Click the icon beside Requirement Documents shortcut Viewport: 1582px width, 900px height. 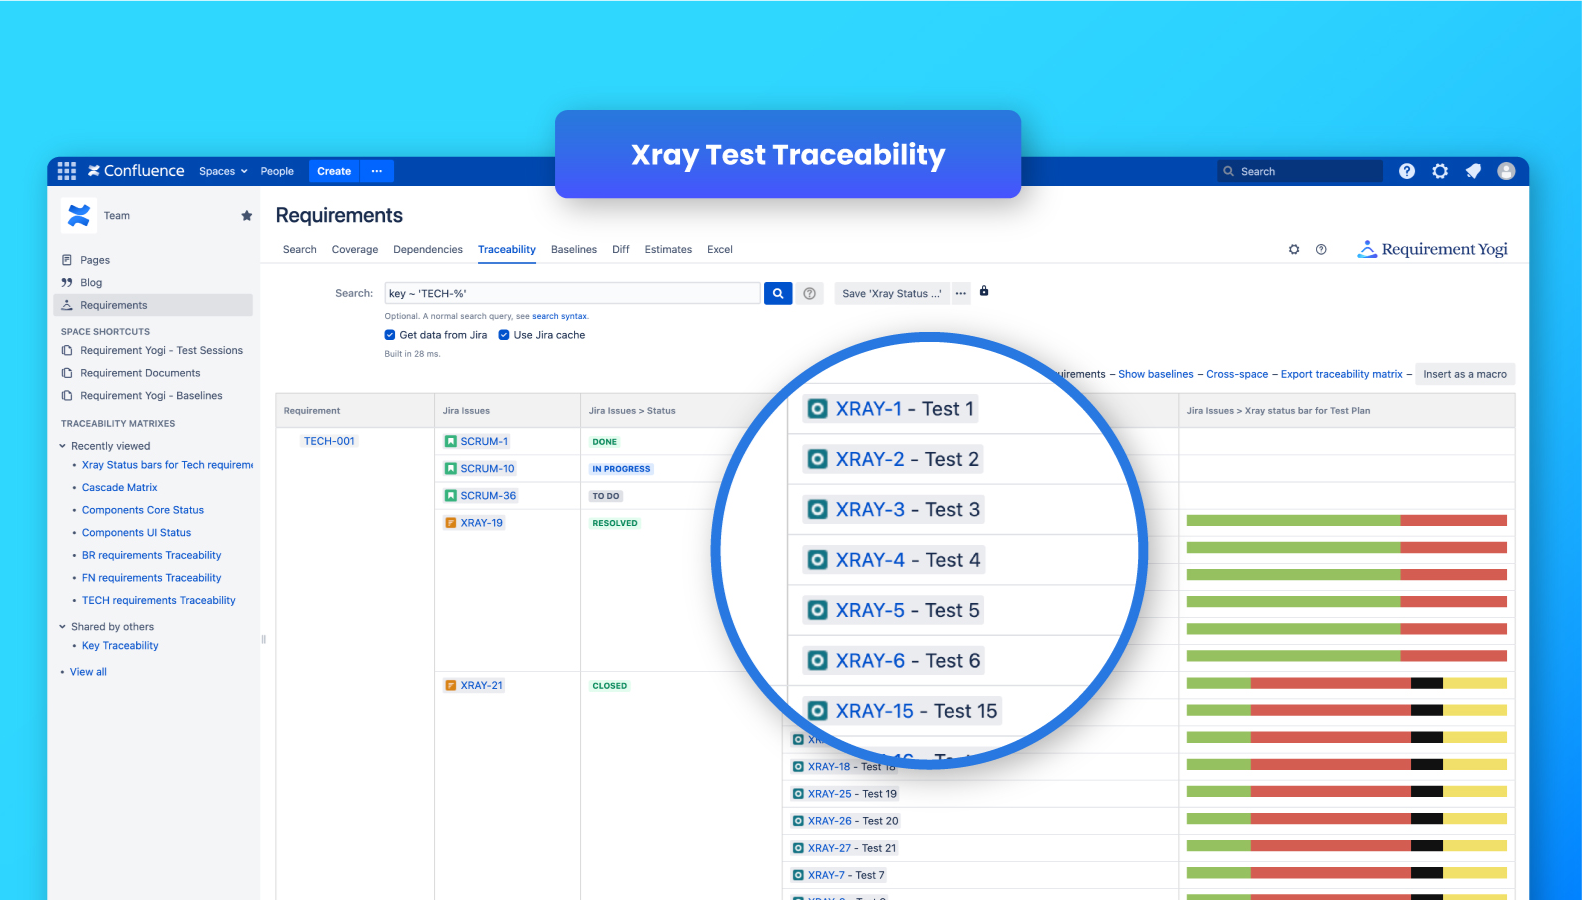pyautogui.click(x=67, y=373)
